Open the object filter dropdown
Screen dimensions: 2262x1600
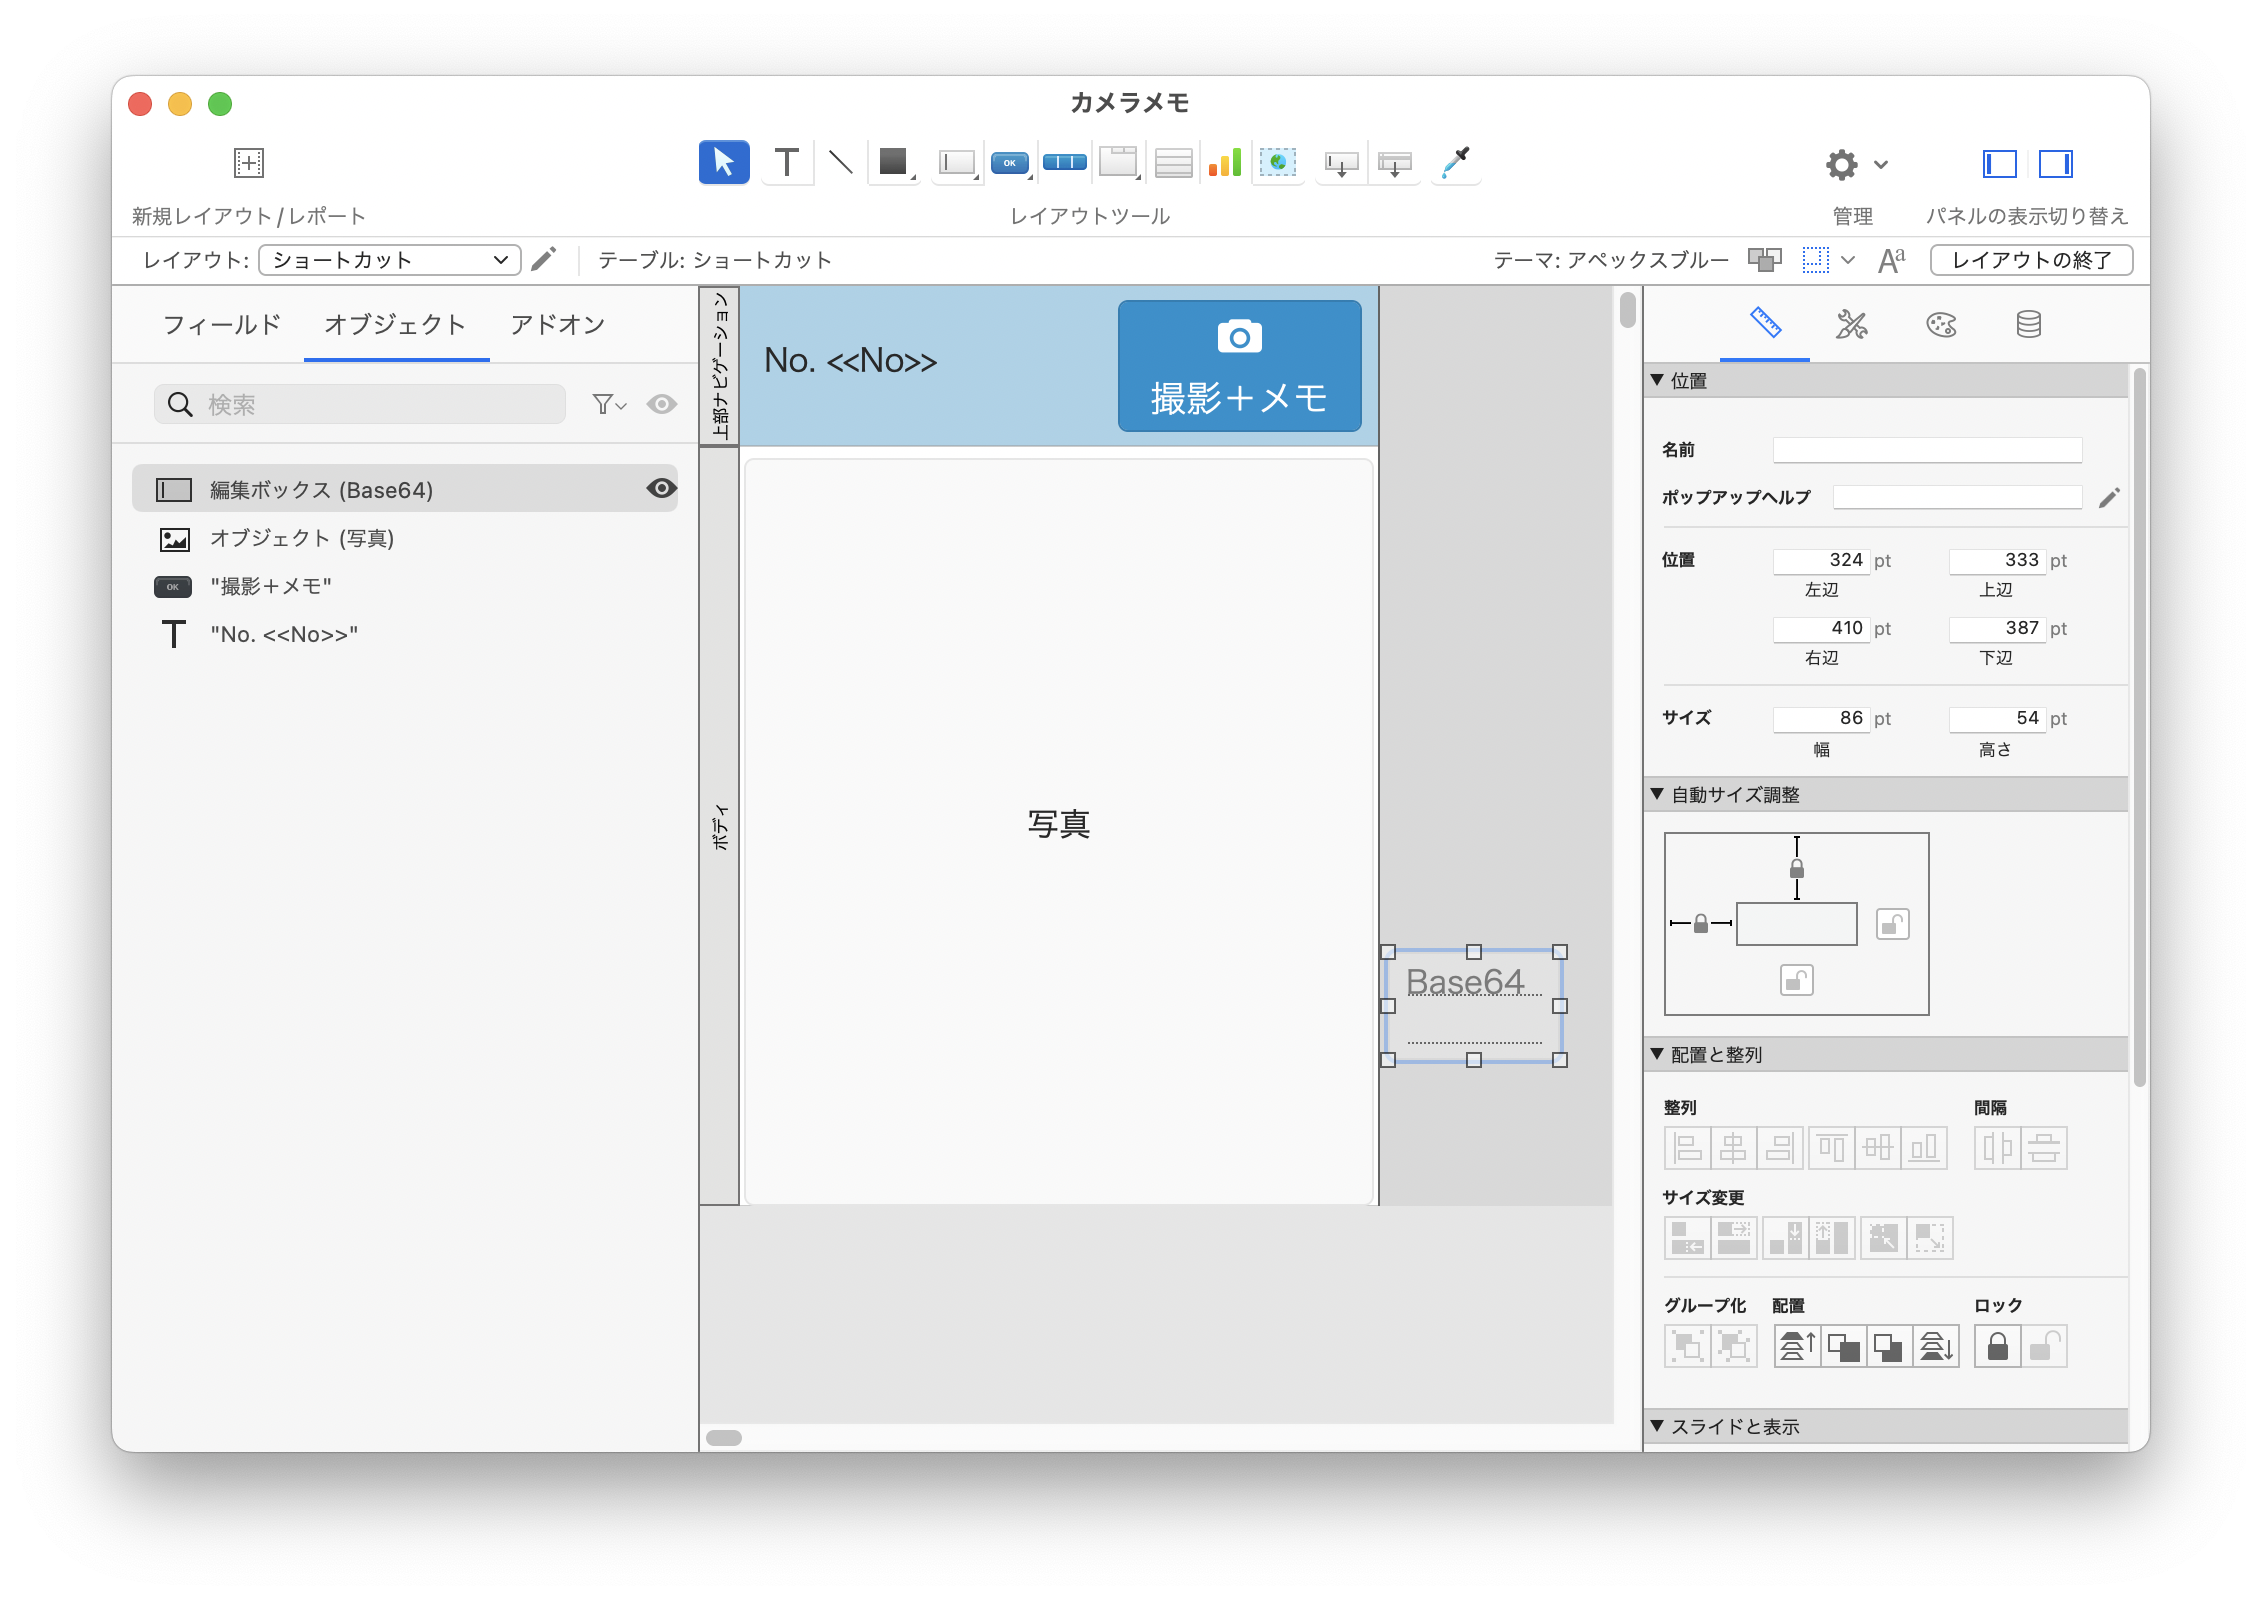click(609, 404)
